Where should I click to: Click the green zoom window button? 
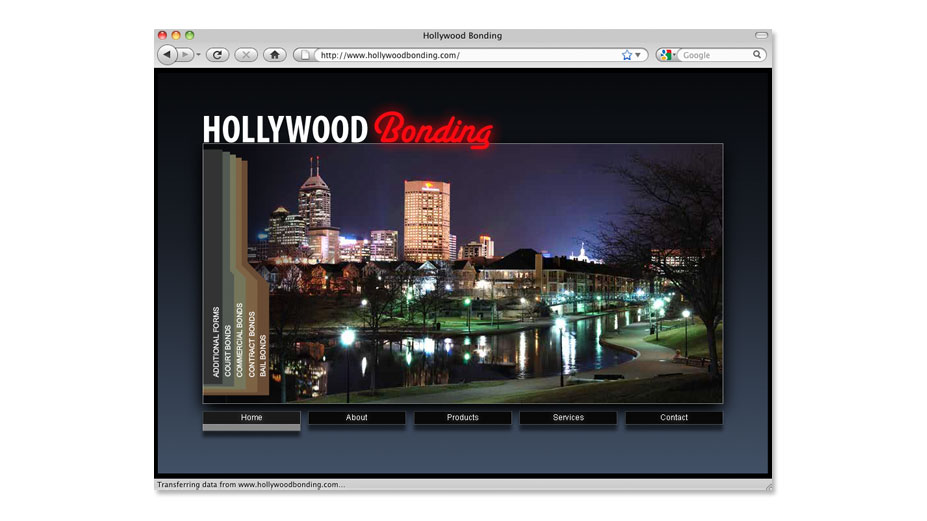pyautogui.click(x=190, y=35)
